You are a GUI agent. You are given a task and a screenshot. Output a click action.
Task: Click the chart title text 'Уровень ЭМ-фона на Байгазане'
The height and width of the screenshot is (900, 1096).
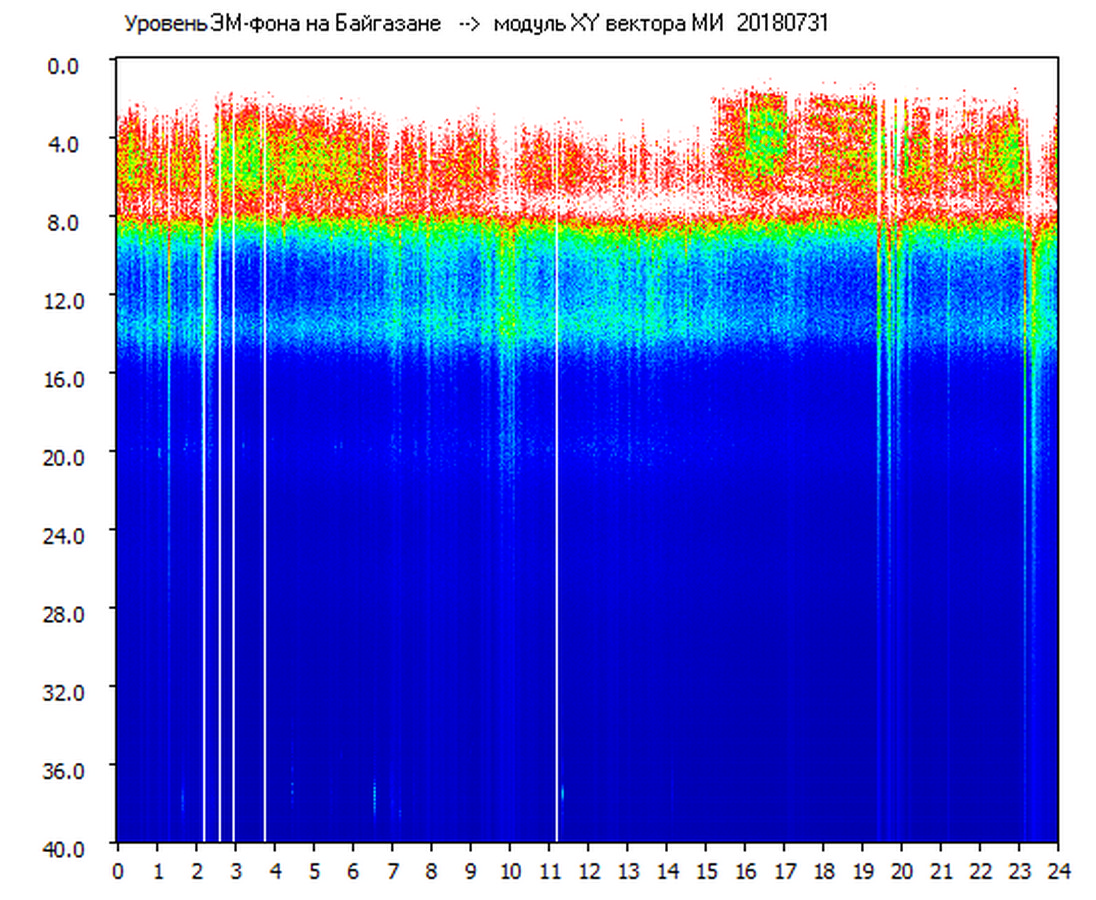coord(282,24)
